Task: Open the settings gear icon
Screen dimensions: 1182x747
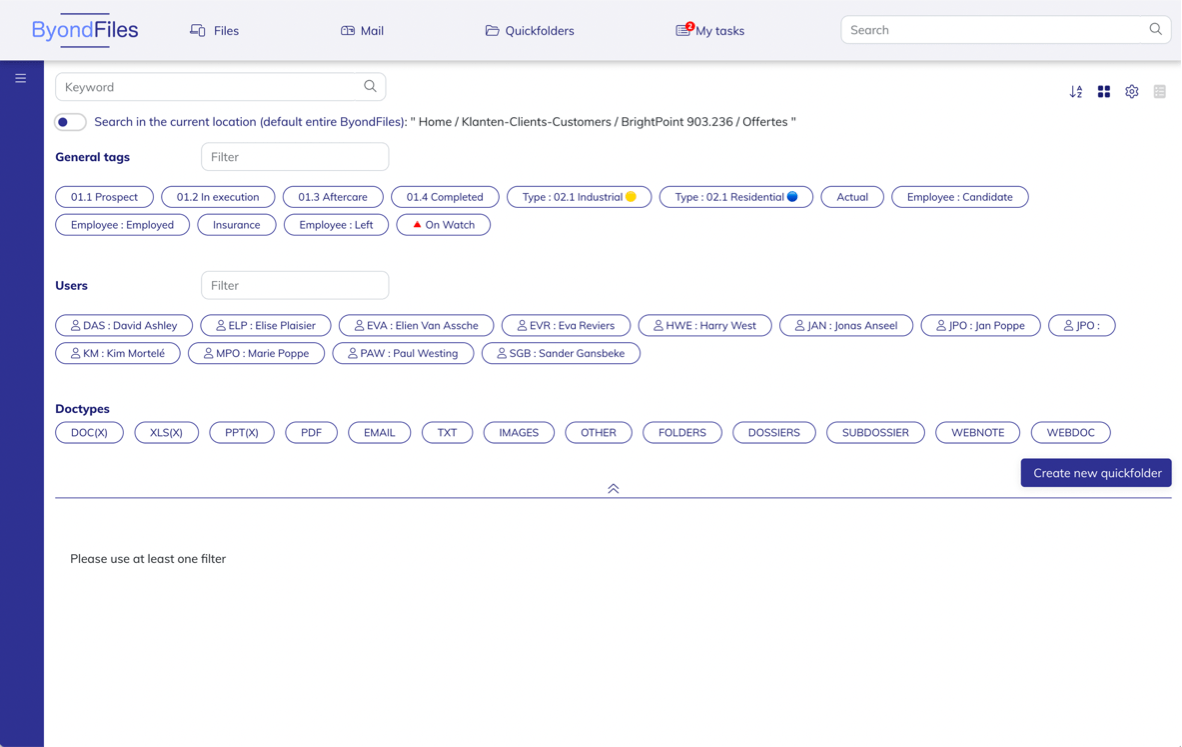Action: [x=1132, y=92]
